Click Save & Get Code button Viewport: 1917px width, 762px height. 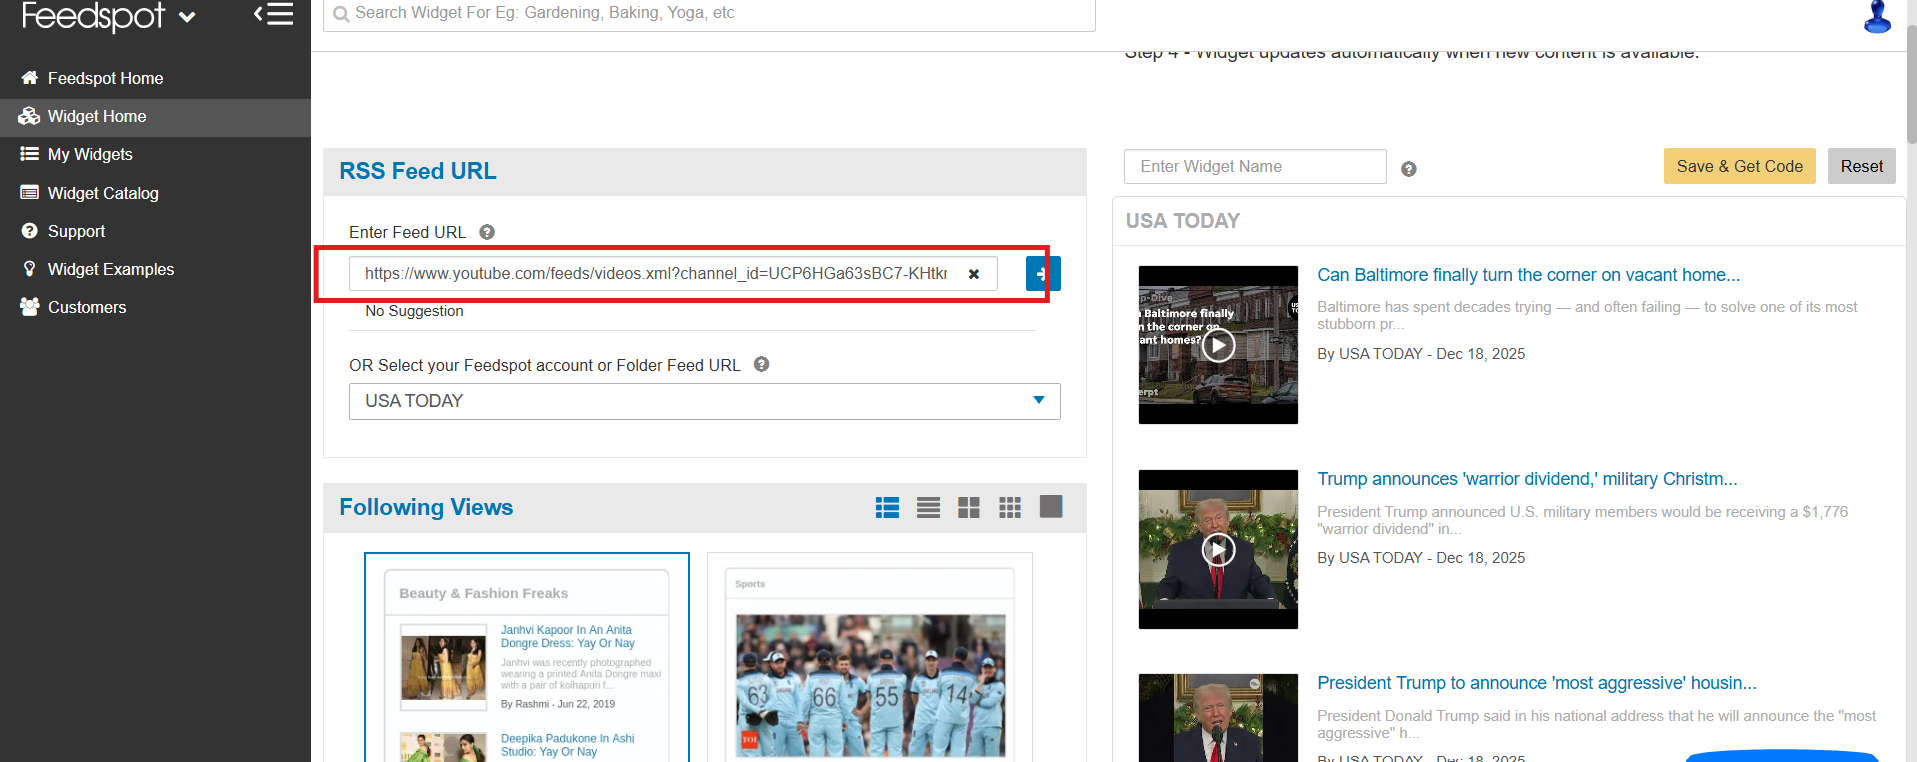click(1739, 166)
